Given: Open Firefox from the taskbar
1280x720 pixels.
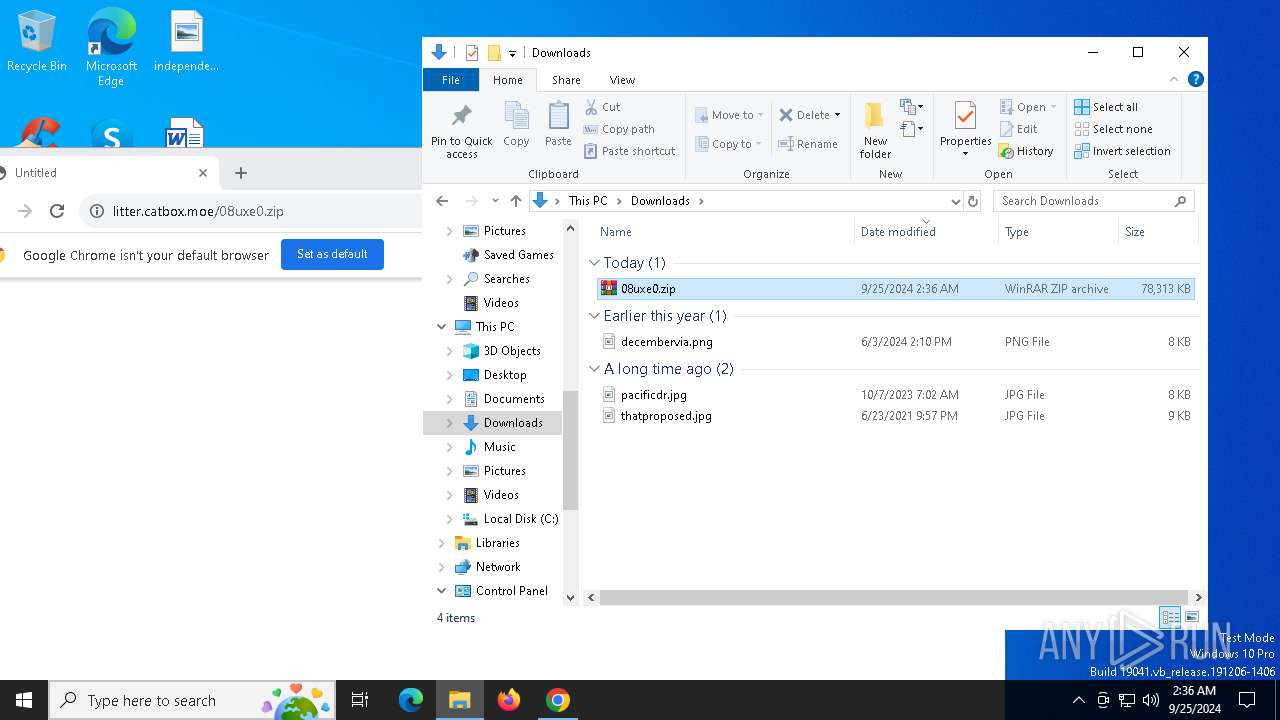Looking at the screenshot, I should coord(509,700).
